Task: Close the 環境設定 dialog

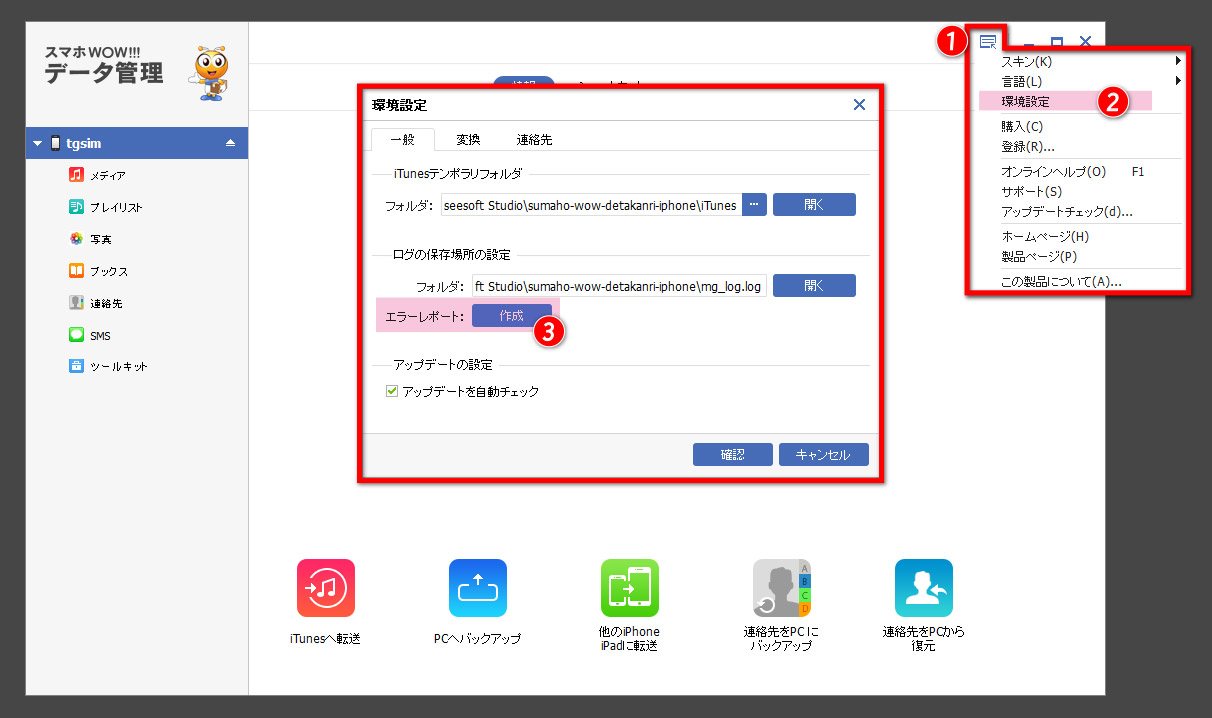Action: pyautogui.click(x=858, y=105)
